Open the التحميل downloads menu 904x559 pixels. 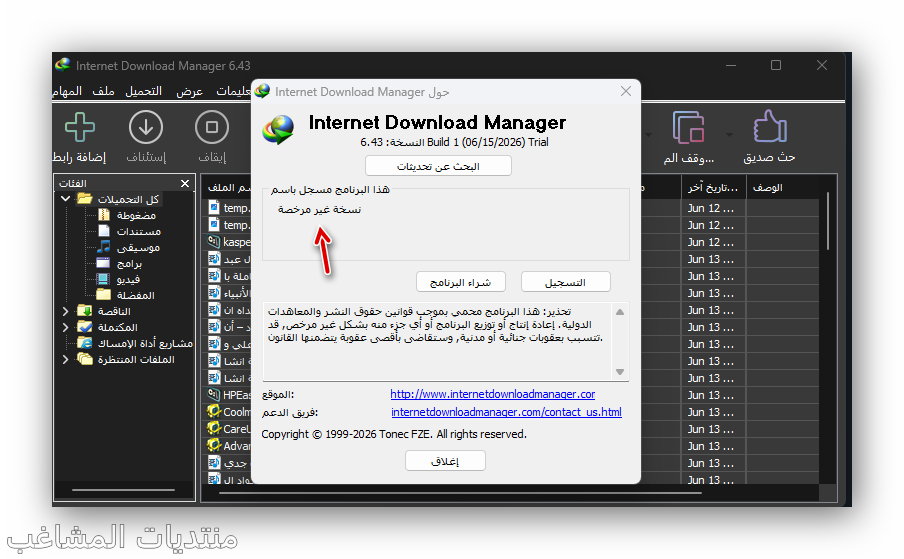(x=144, y=91)
